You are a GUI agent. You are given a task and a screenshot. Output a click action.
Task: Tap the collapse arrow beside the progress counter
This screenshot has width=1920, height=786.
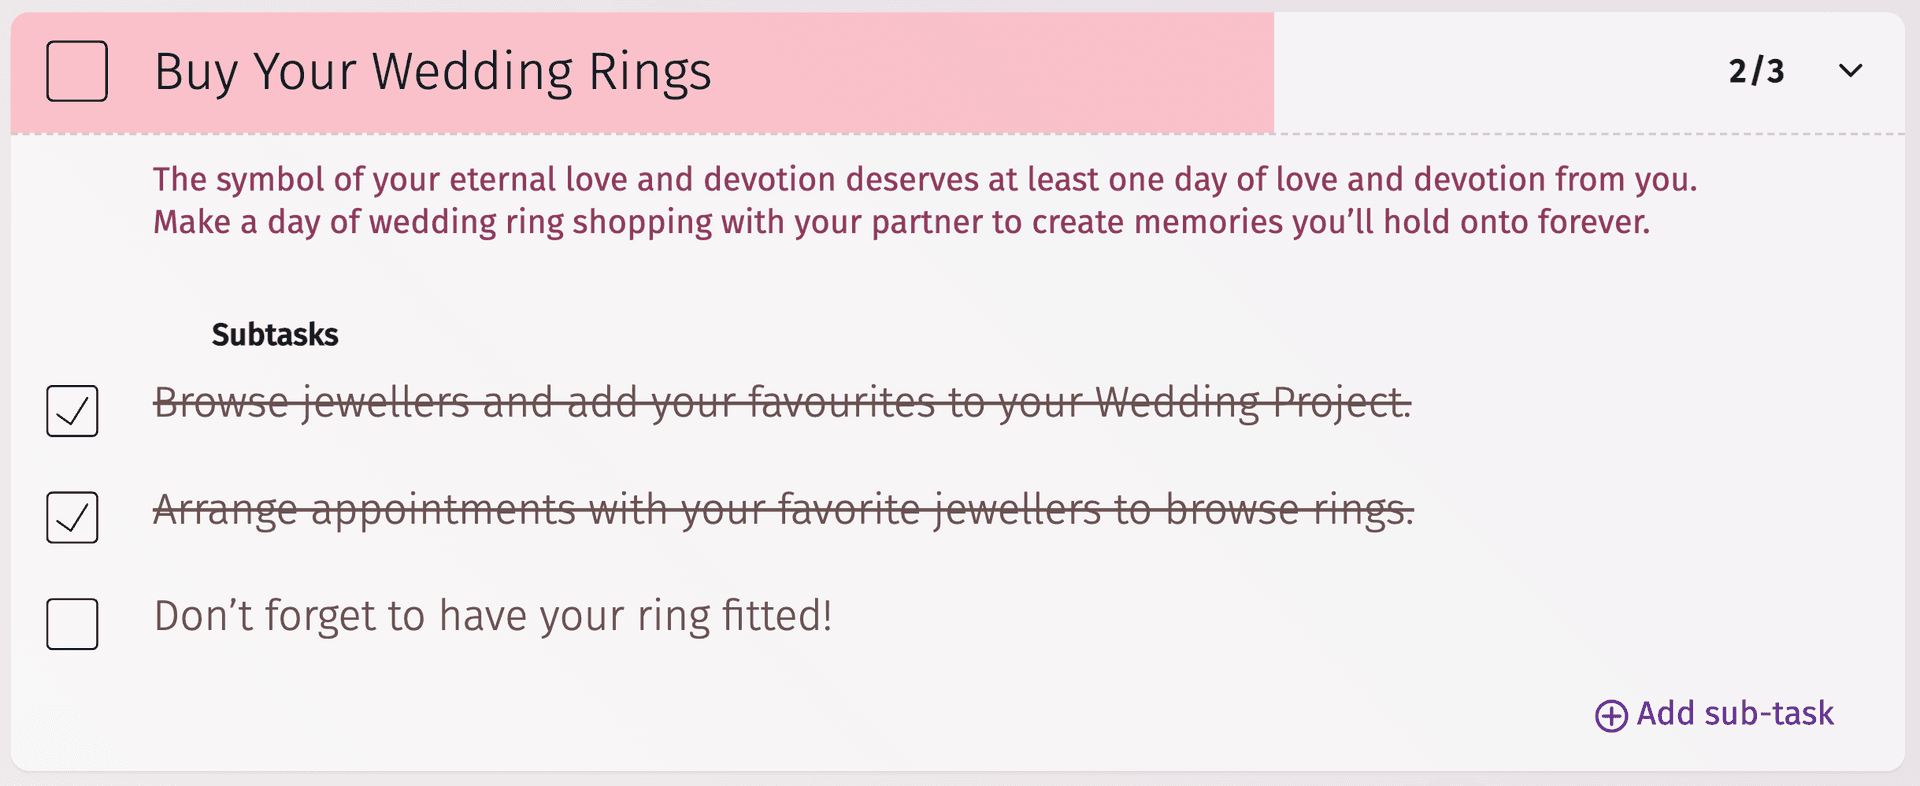click(x=1851, y=71)
